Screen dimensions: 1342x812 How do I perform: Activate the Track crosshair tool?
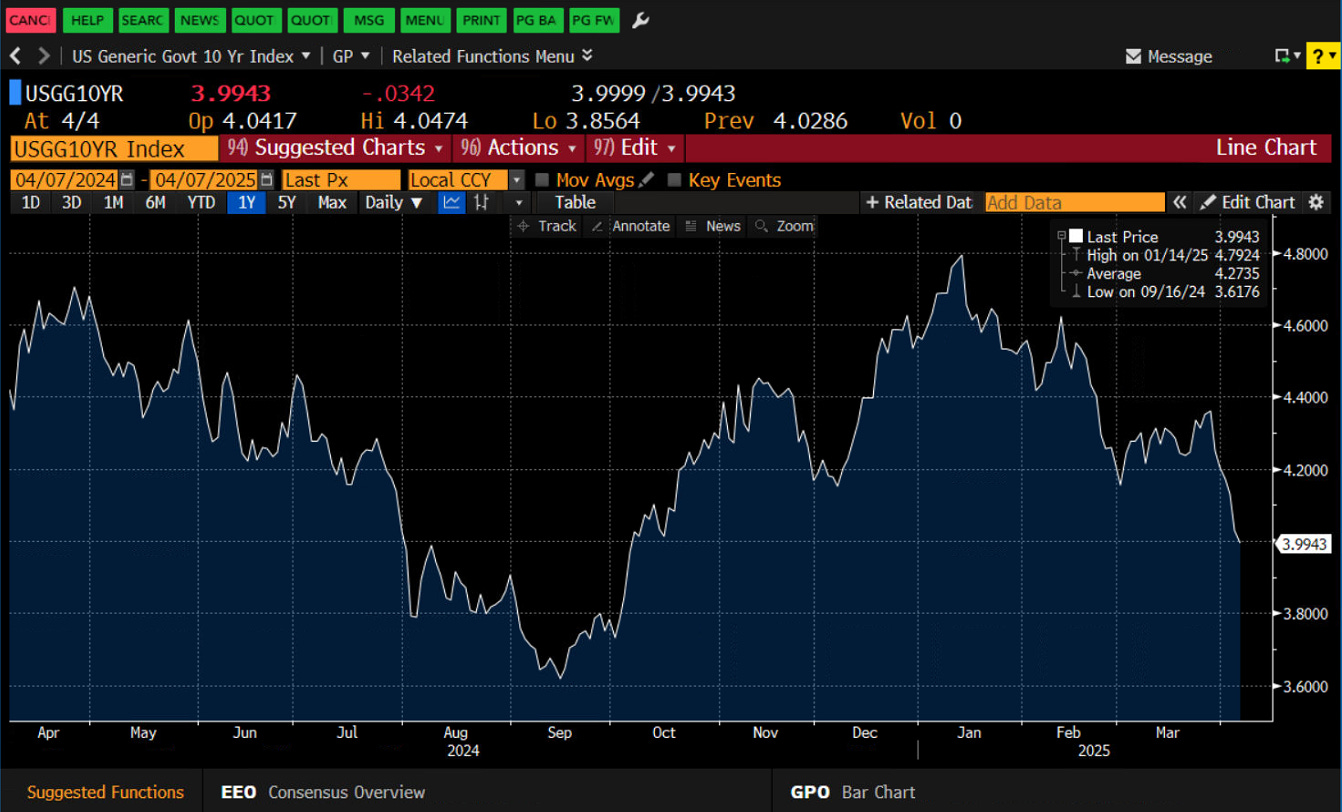tap(546, 226)
